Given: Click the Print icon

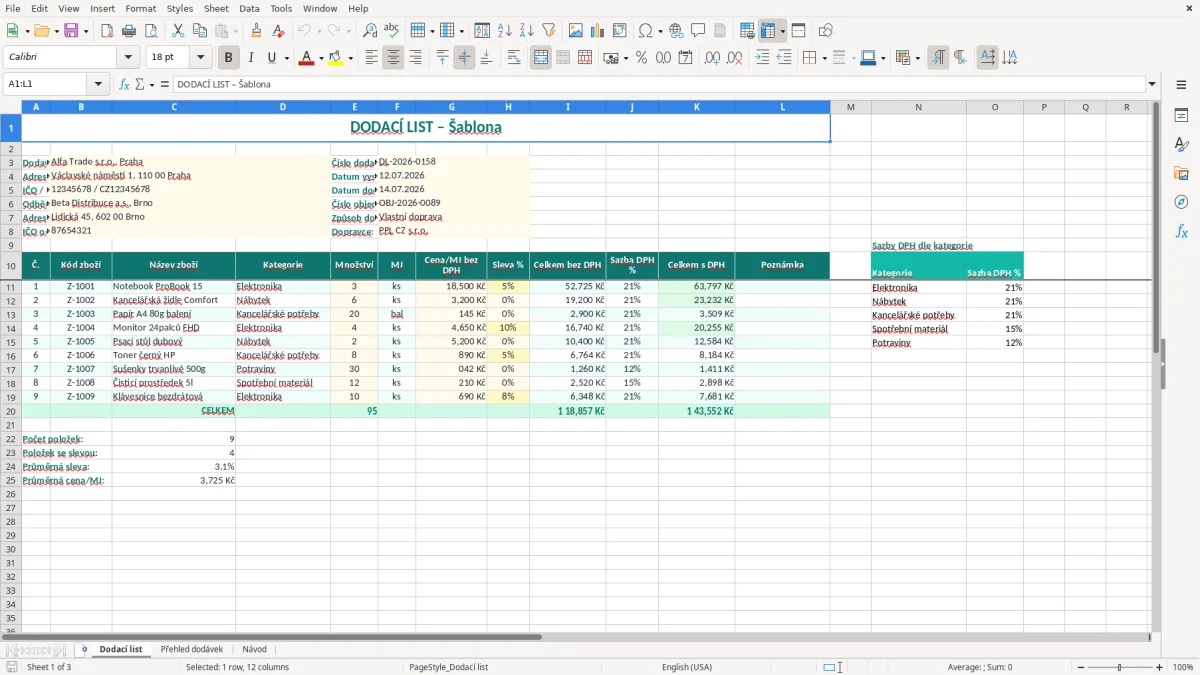Looking at the screenshot, I should (129, 31).
